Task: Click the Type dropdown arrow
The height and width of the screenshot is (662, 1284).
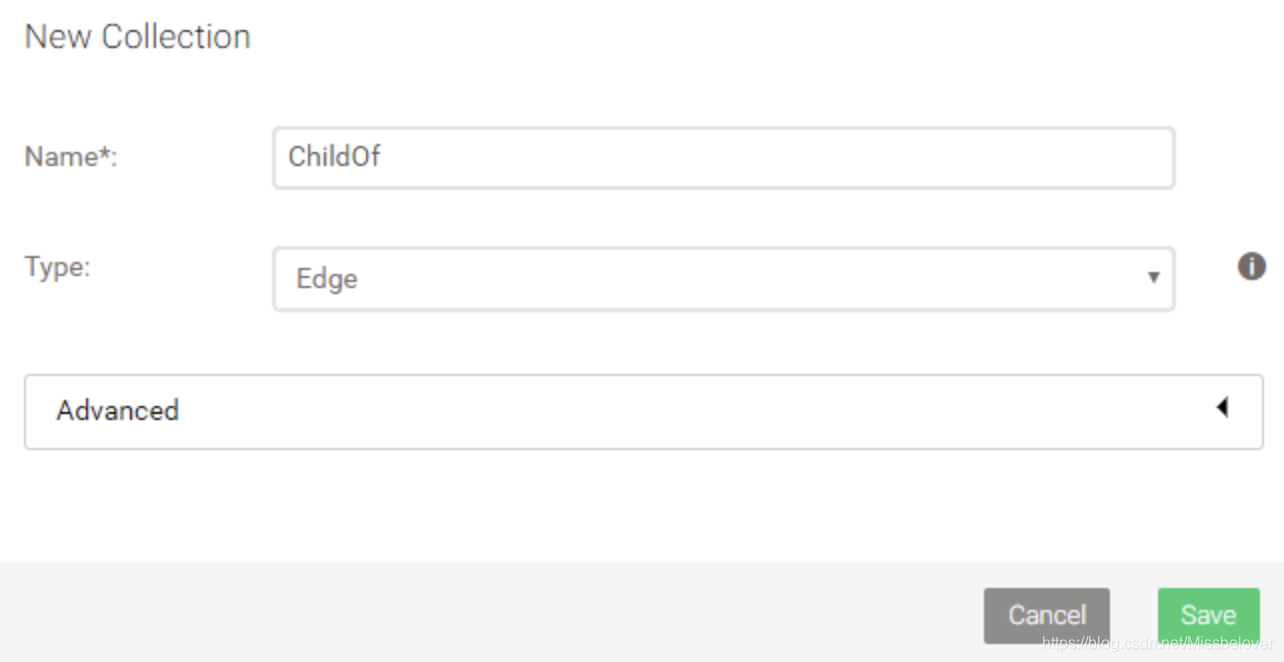Action: click(x=1153, y=278)
